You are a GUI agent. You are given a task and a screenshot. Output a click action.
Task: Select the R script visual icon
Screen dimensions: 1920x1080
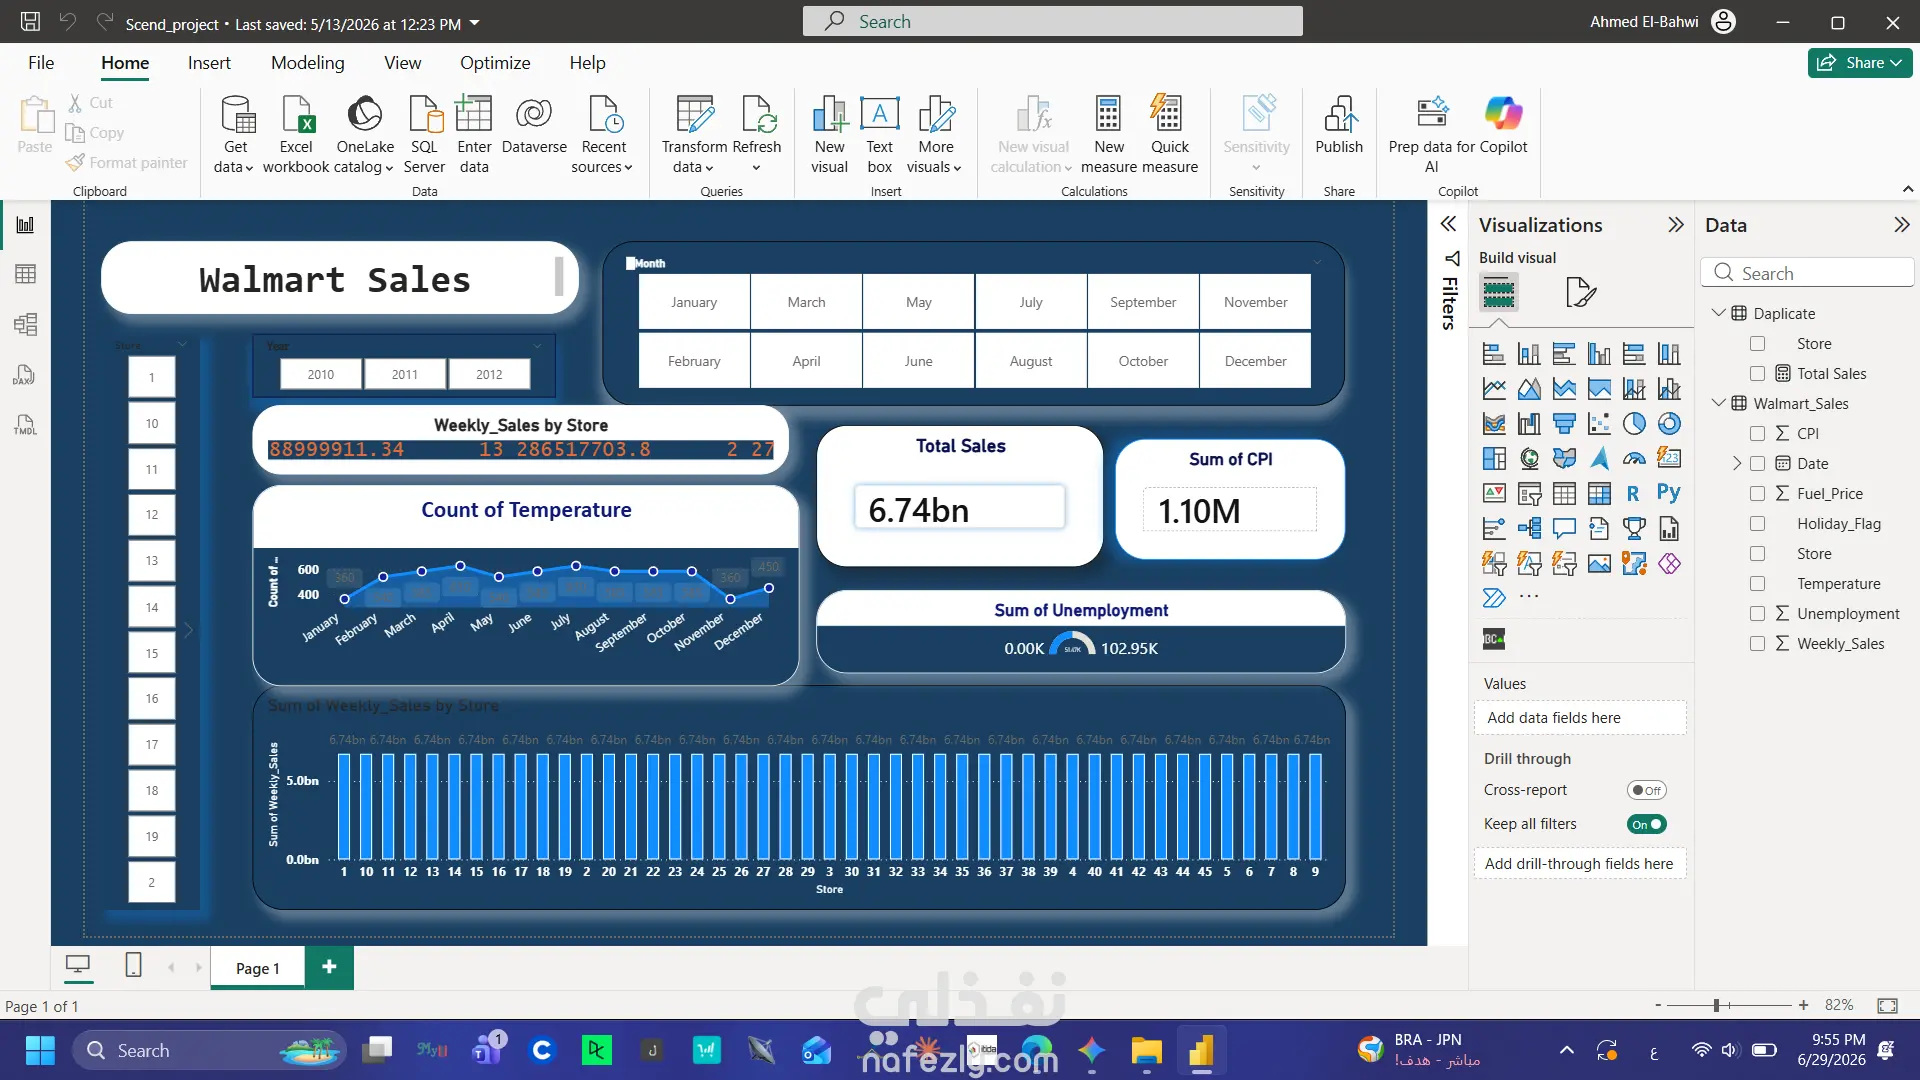pyautogui.click(x=1633, y=493)
